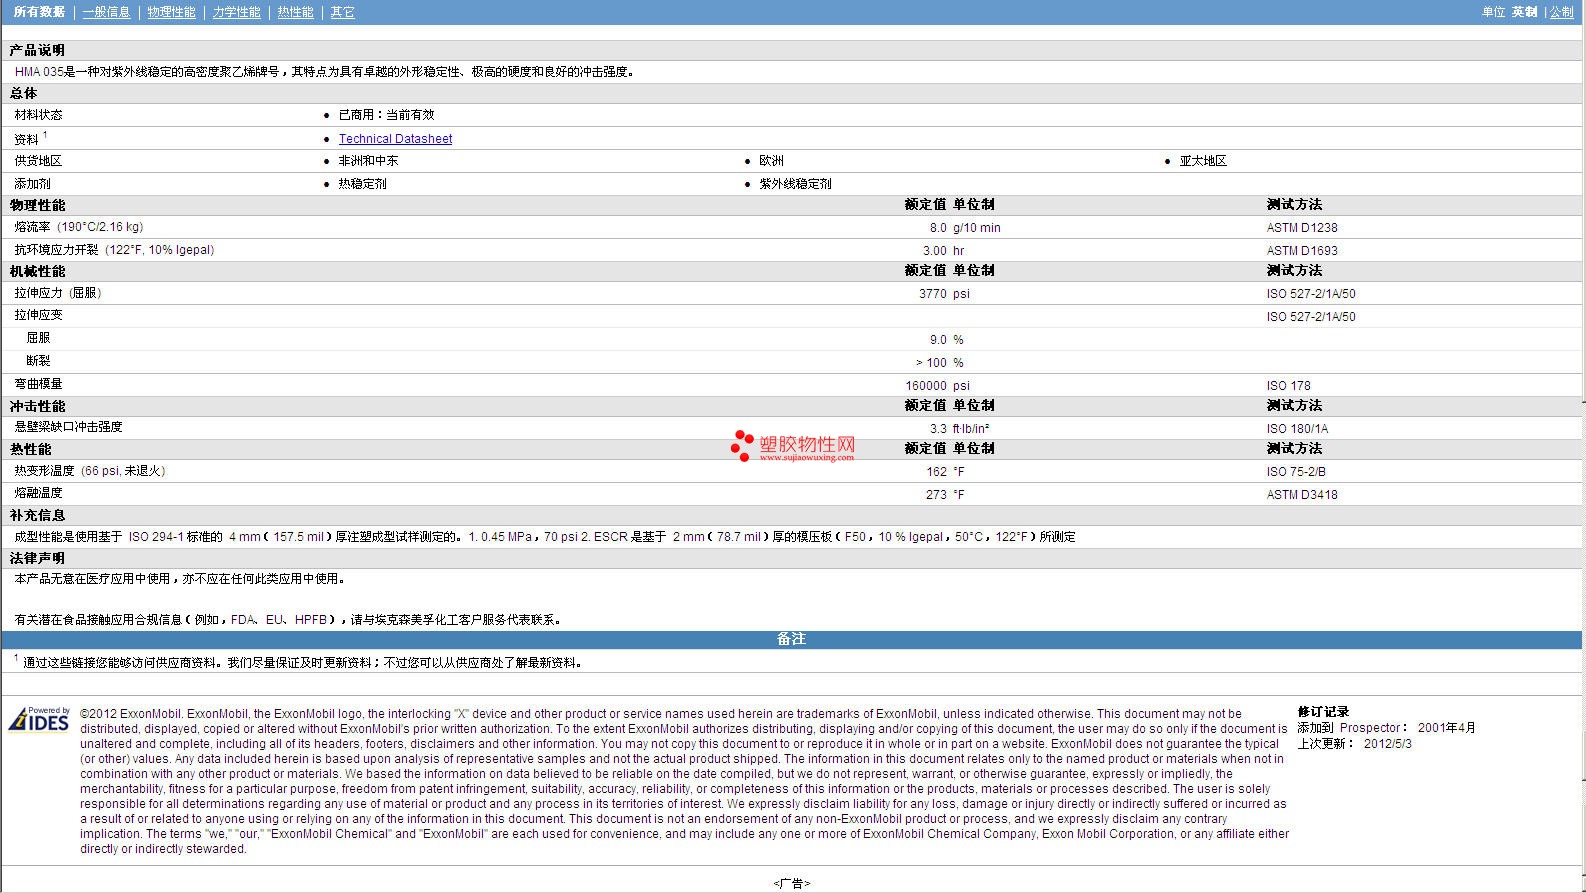The height and width of the screenshot is (893, 1586).
Task: Click the 备注 blue header bar
Action: click(x=792, y=639)
